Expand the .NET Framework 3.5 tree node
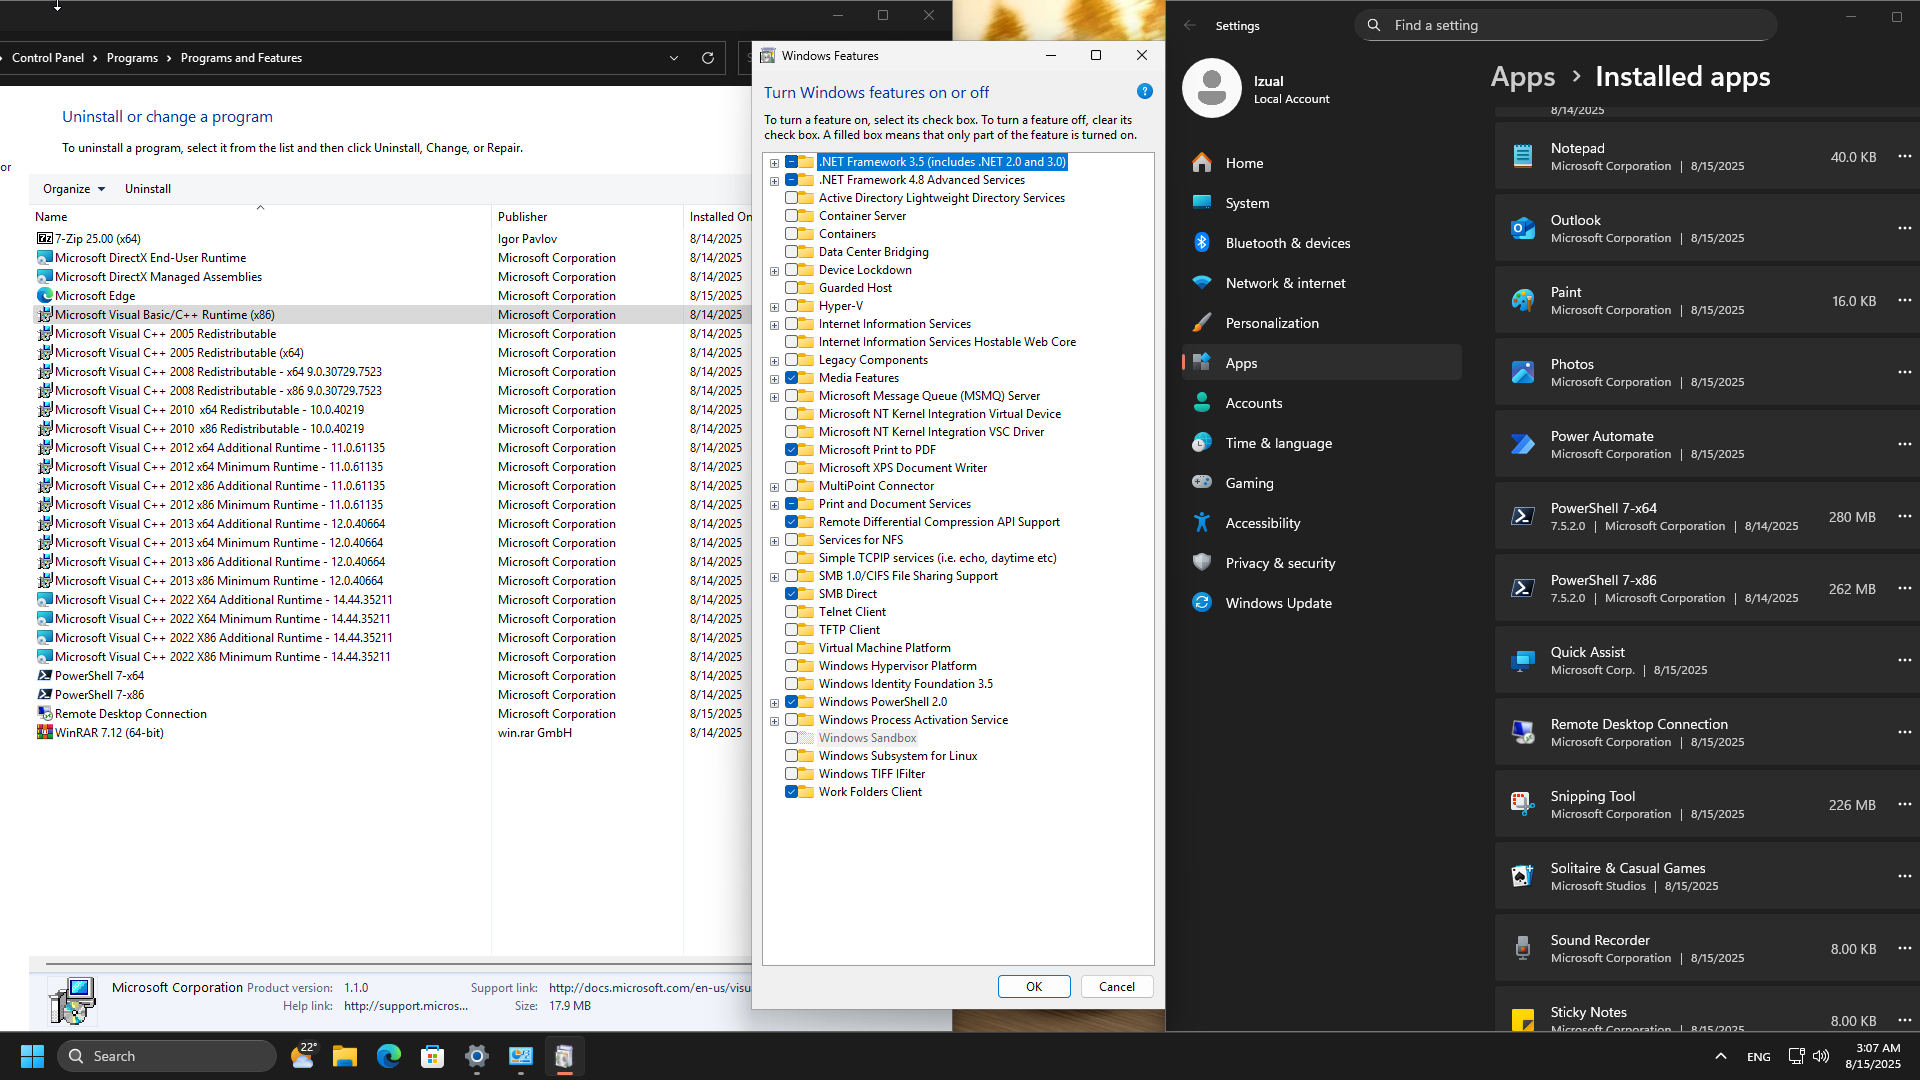1920x1080 pixels. (774, 162)
